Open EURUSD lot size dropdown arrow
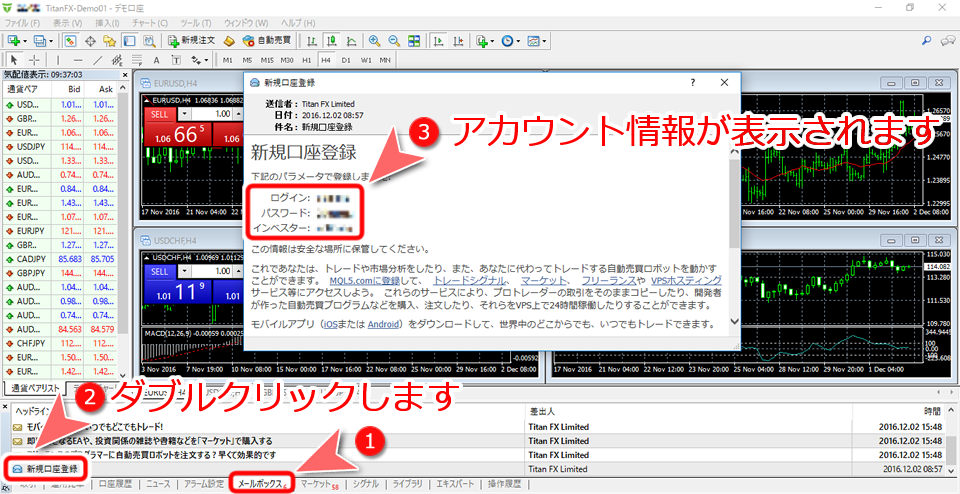Screen dimensions: 960x494 point(184,114)
